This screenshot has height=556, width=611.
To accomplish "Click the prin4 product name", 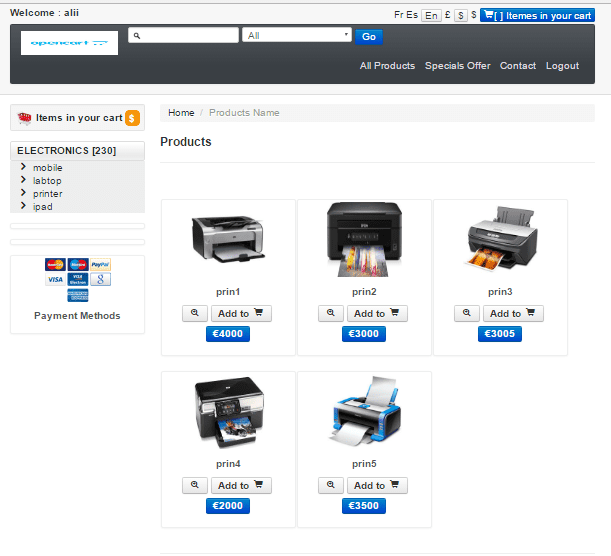I will click(228, 464).
